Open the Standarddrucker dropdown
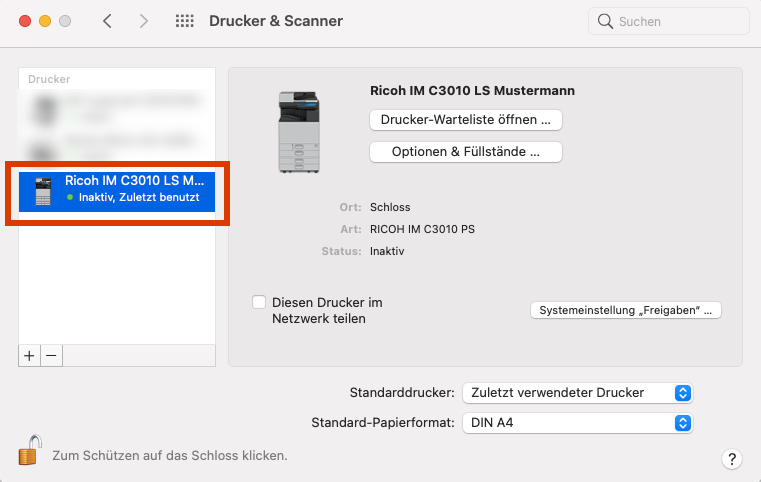The height and width of the screenshot is (482, 761). (578, 393)
